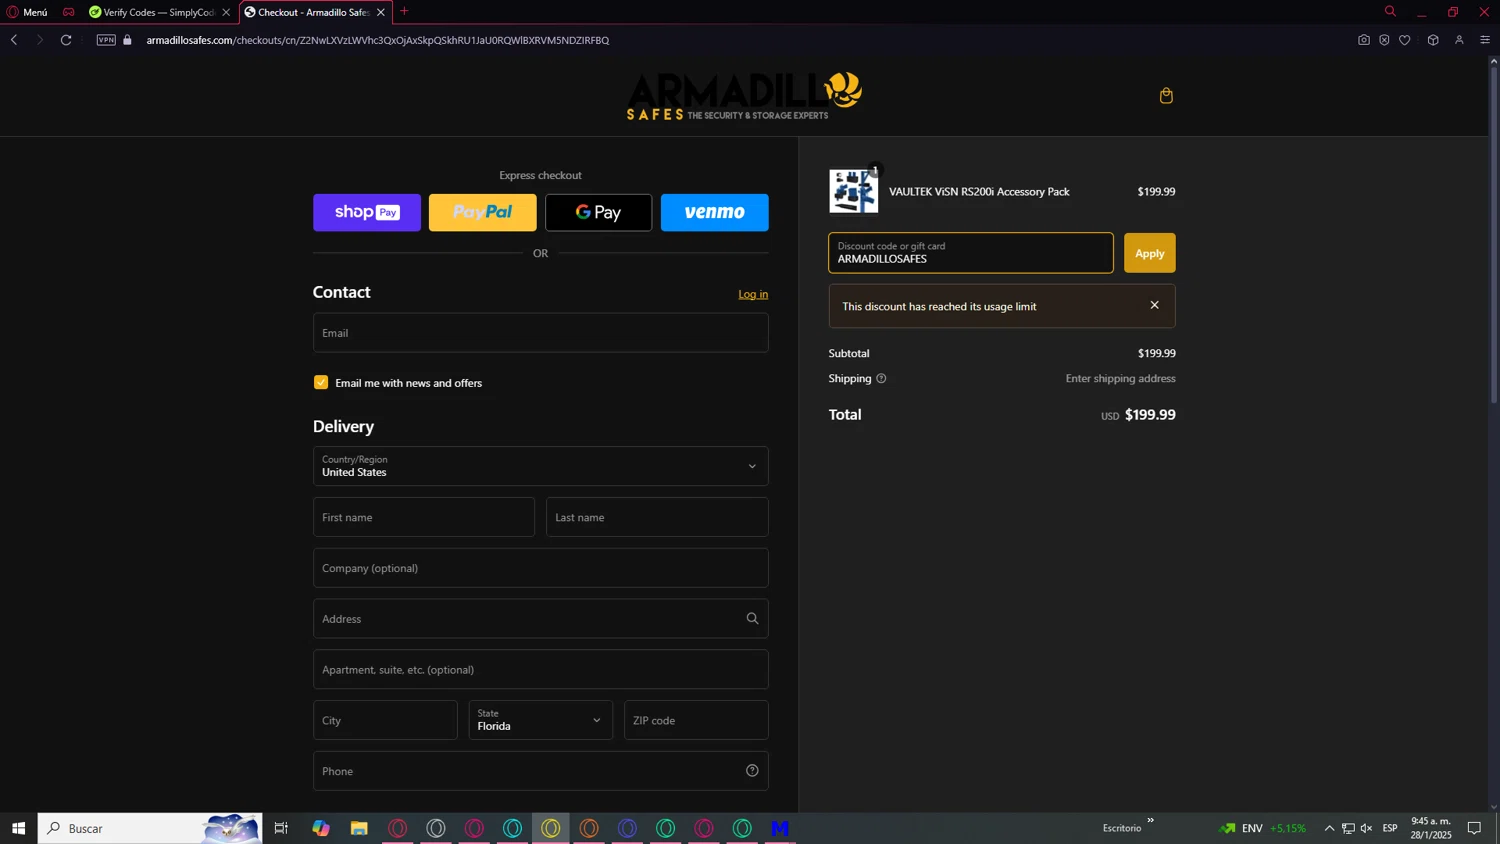
Task: Reload the page with refresh icon
Action: [x=66, y=40]
